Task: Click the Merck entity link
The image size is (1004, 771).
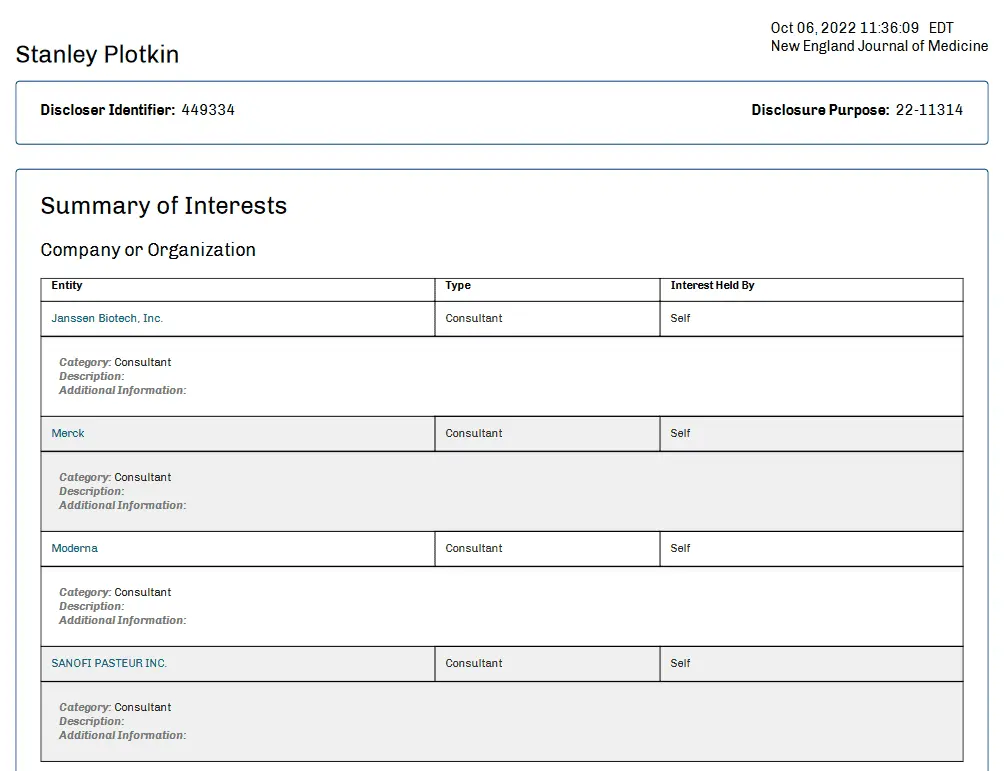Action: pos(68,433)
